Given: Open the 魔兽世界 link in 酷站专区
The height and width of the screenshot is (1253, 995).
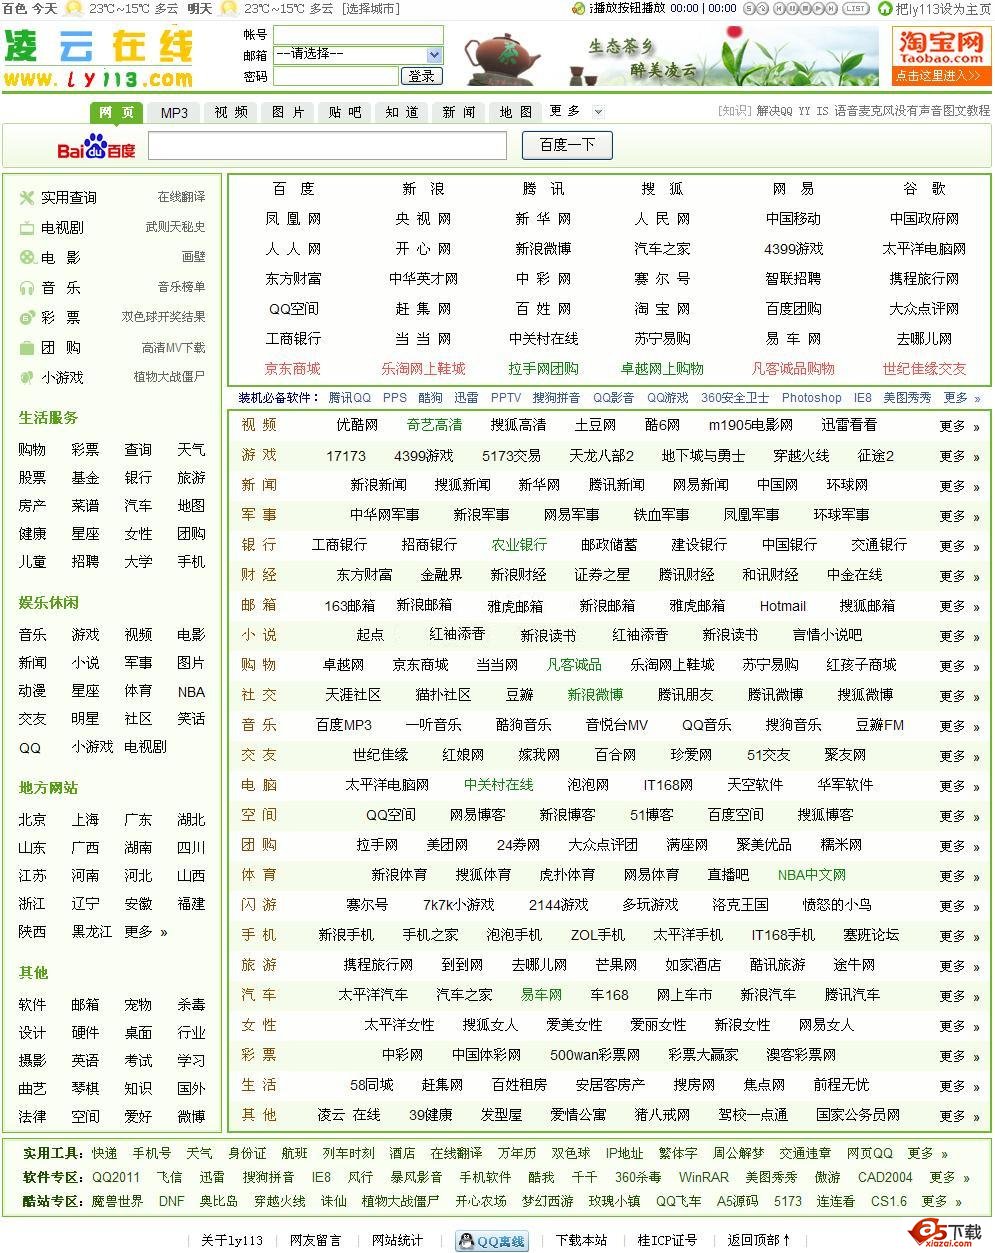Looking at the screenshot, I should (117, 1201).
